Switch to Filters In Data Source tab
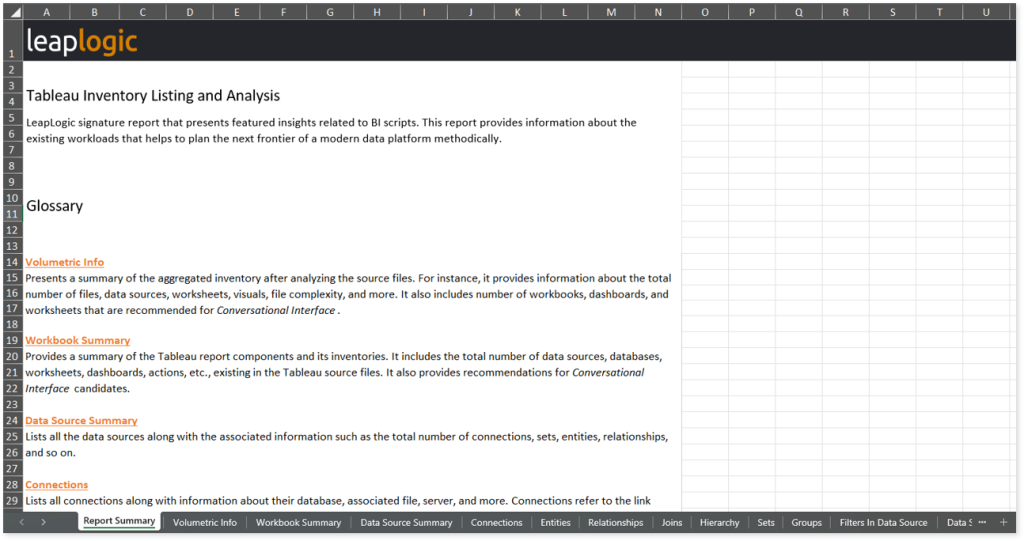 coord(883,523)
